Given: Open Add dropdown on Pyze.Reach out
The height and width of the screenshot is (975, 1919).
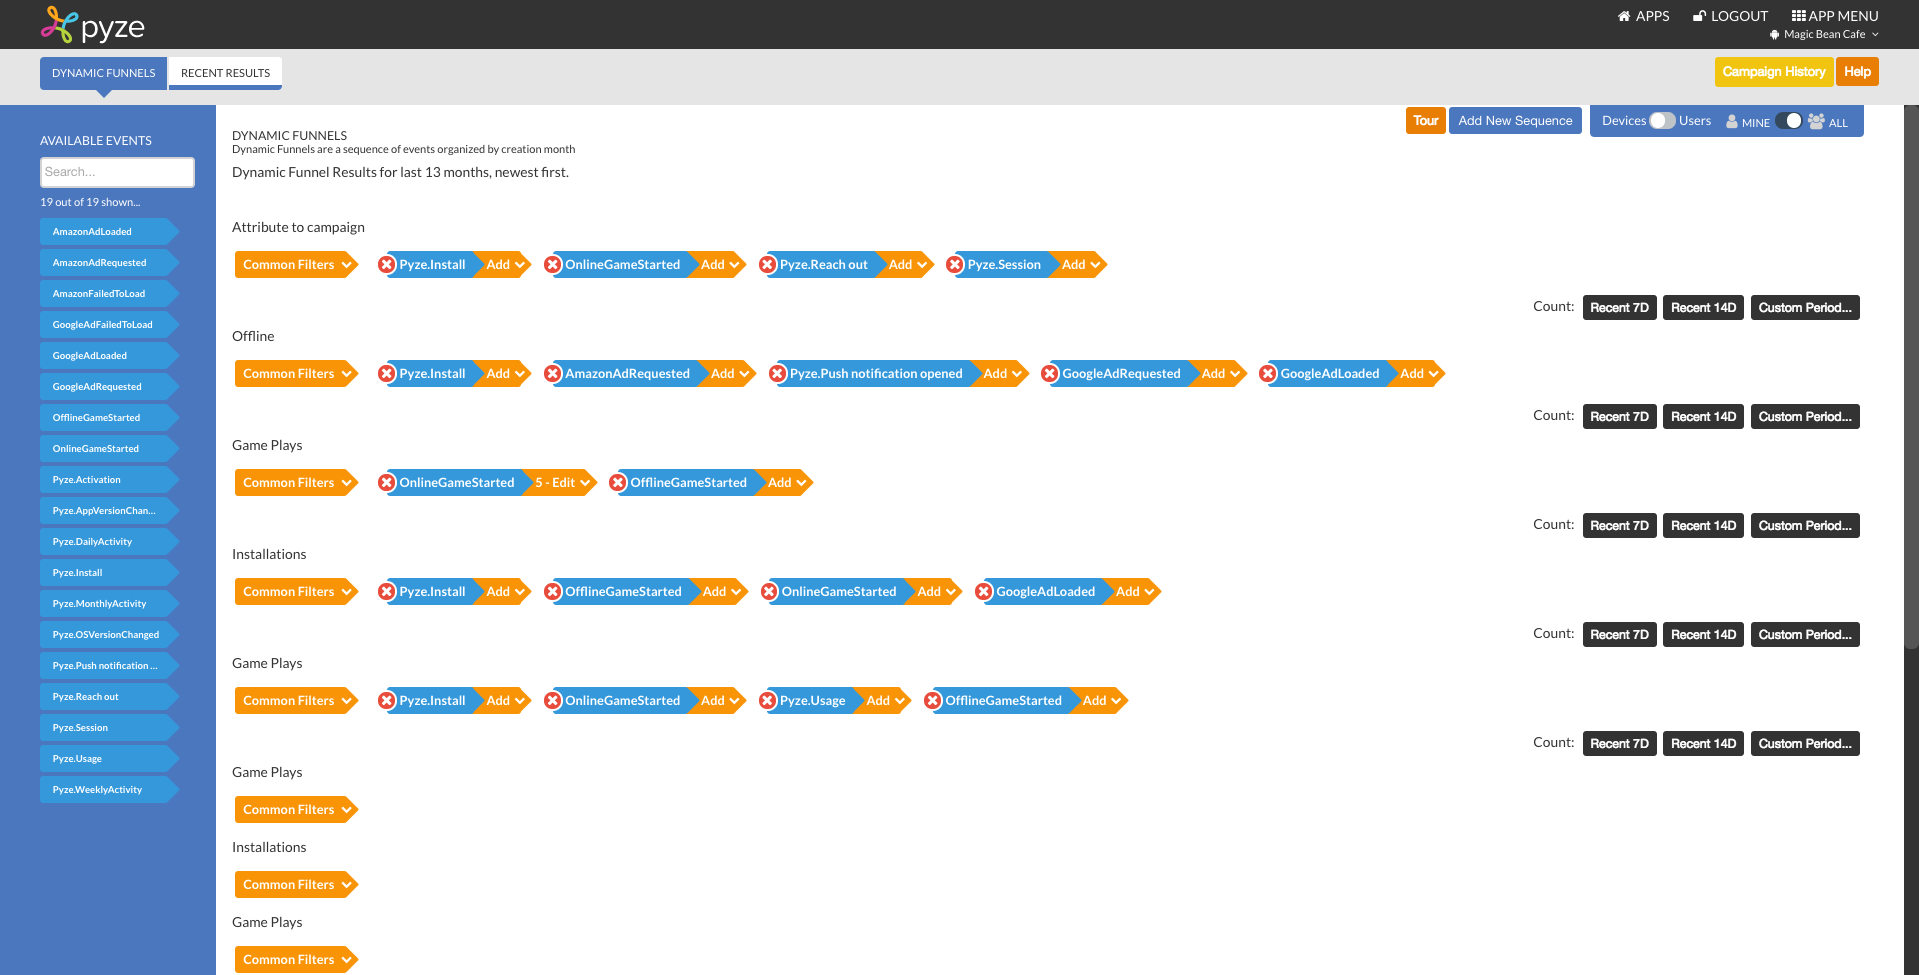Looking at the screenshot, I should (908, 265).
